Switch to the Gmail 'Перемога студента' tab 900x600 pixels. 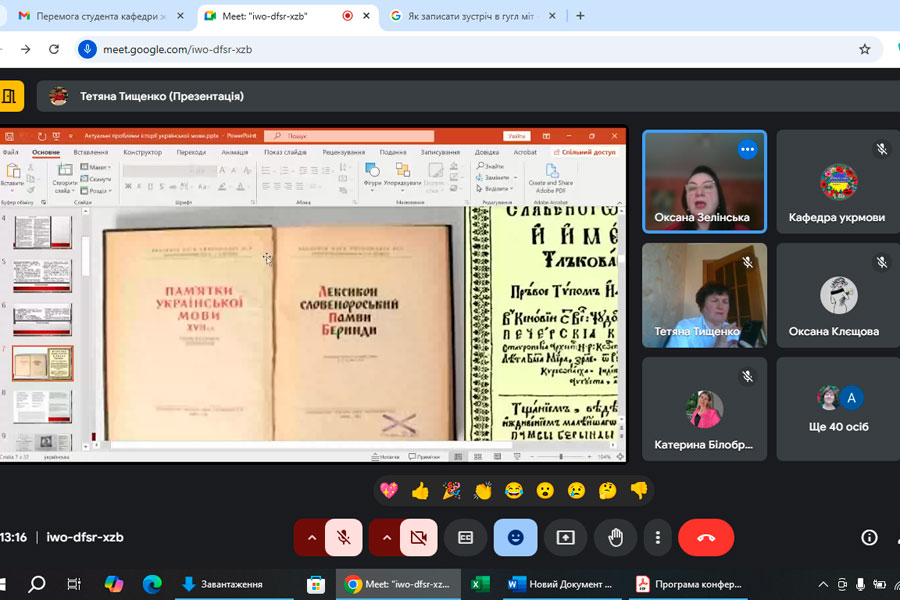point(95,16)
